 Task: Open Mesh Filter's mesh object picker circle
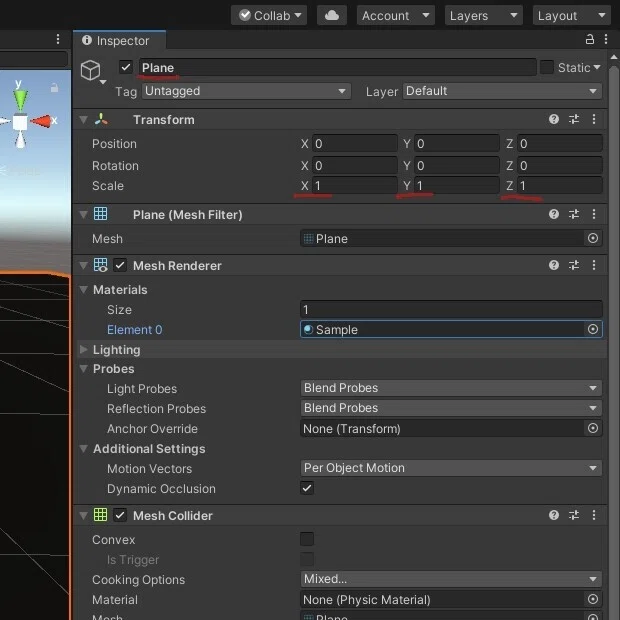[593, 238]
